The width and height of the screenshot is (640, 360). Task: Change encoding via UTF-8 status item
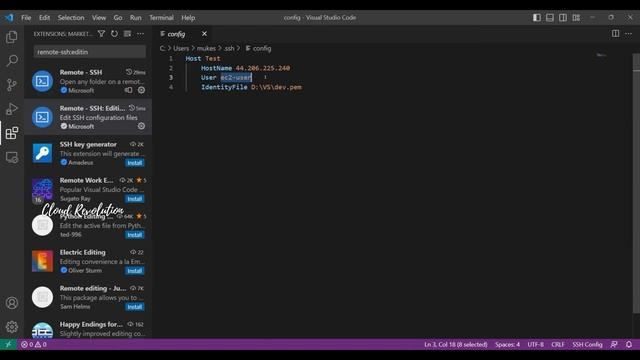[x=536, y=344]
